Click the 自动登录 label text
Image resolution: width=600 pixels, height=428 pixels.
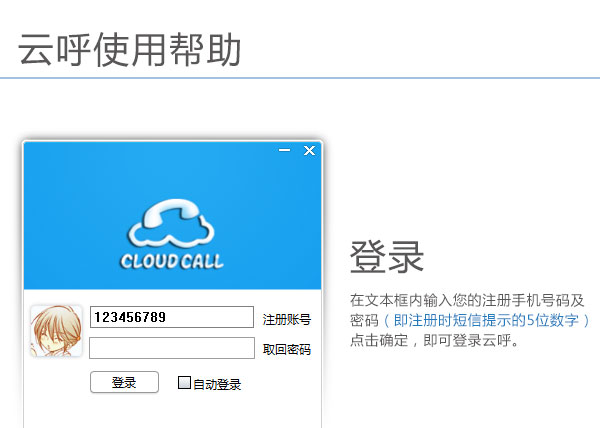click(217, 384)
